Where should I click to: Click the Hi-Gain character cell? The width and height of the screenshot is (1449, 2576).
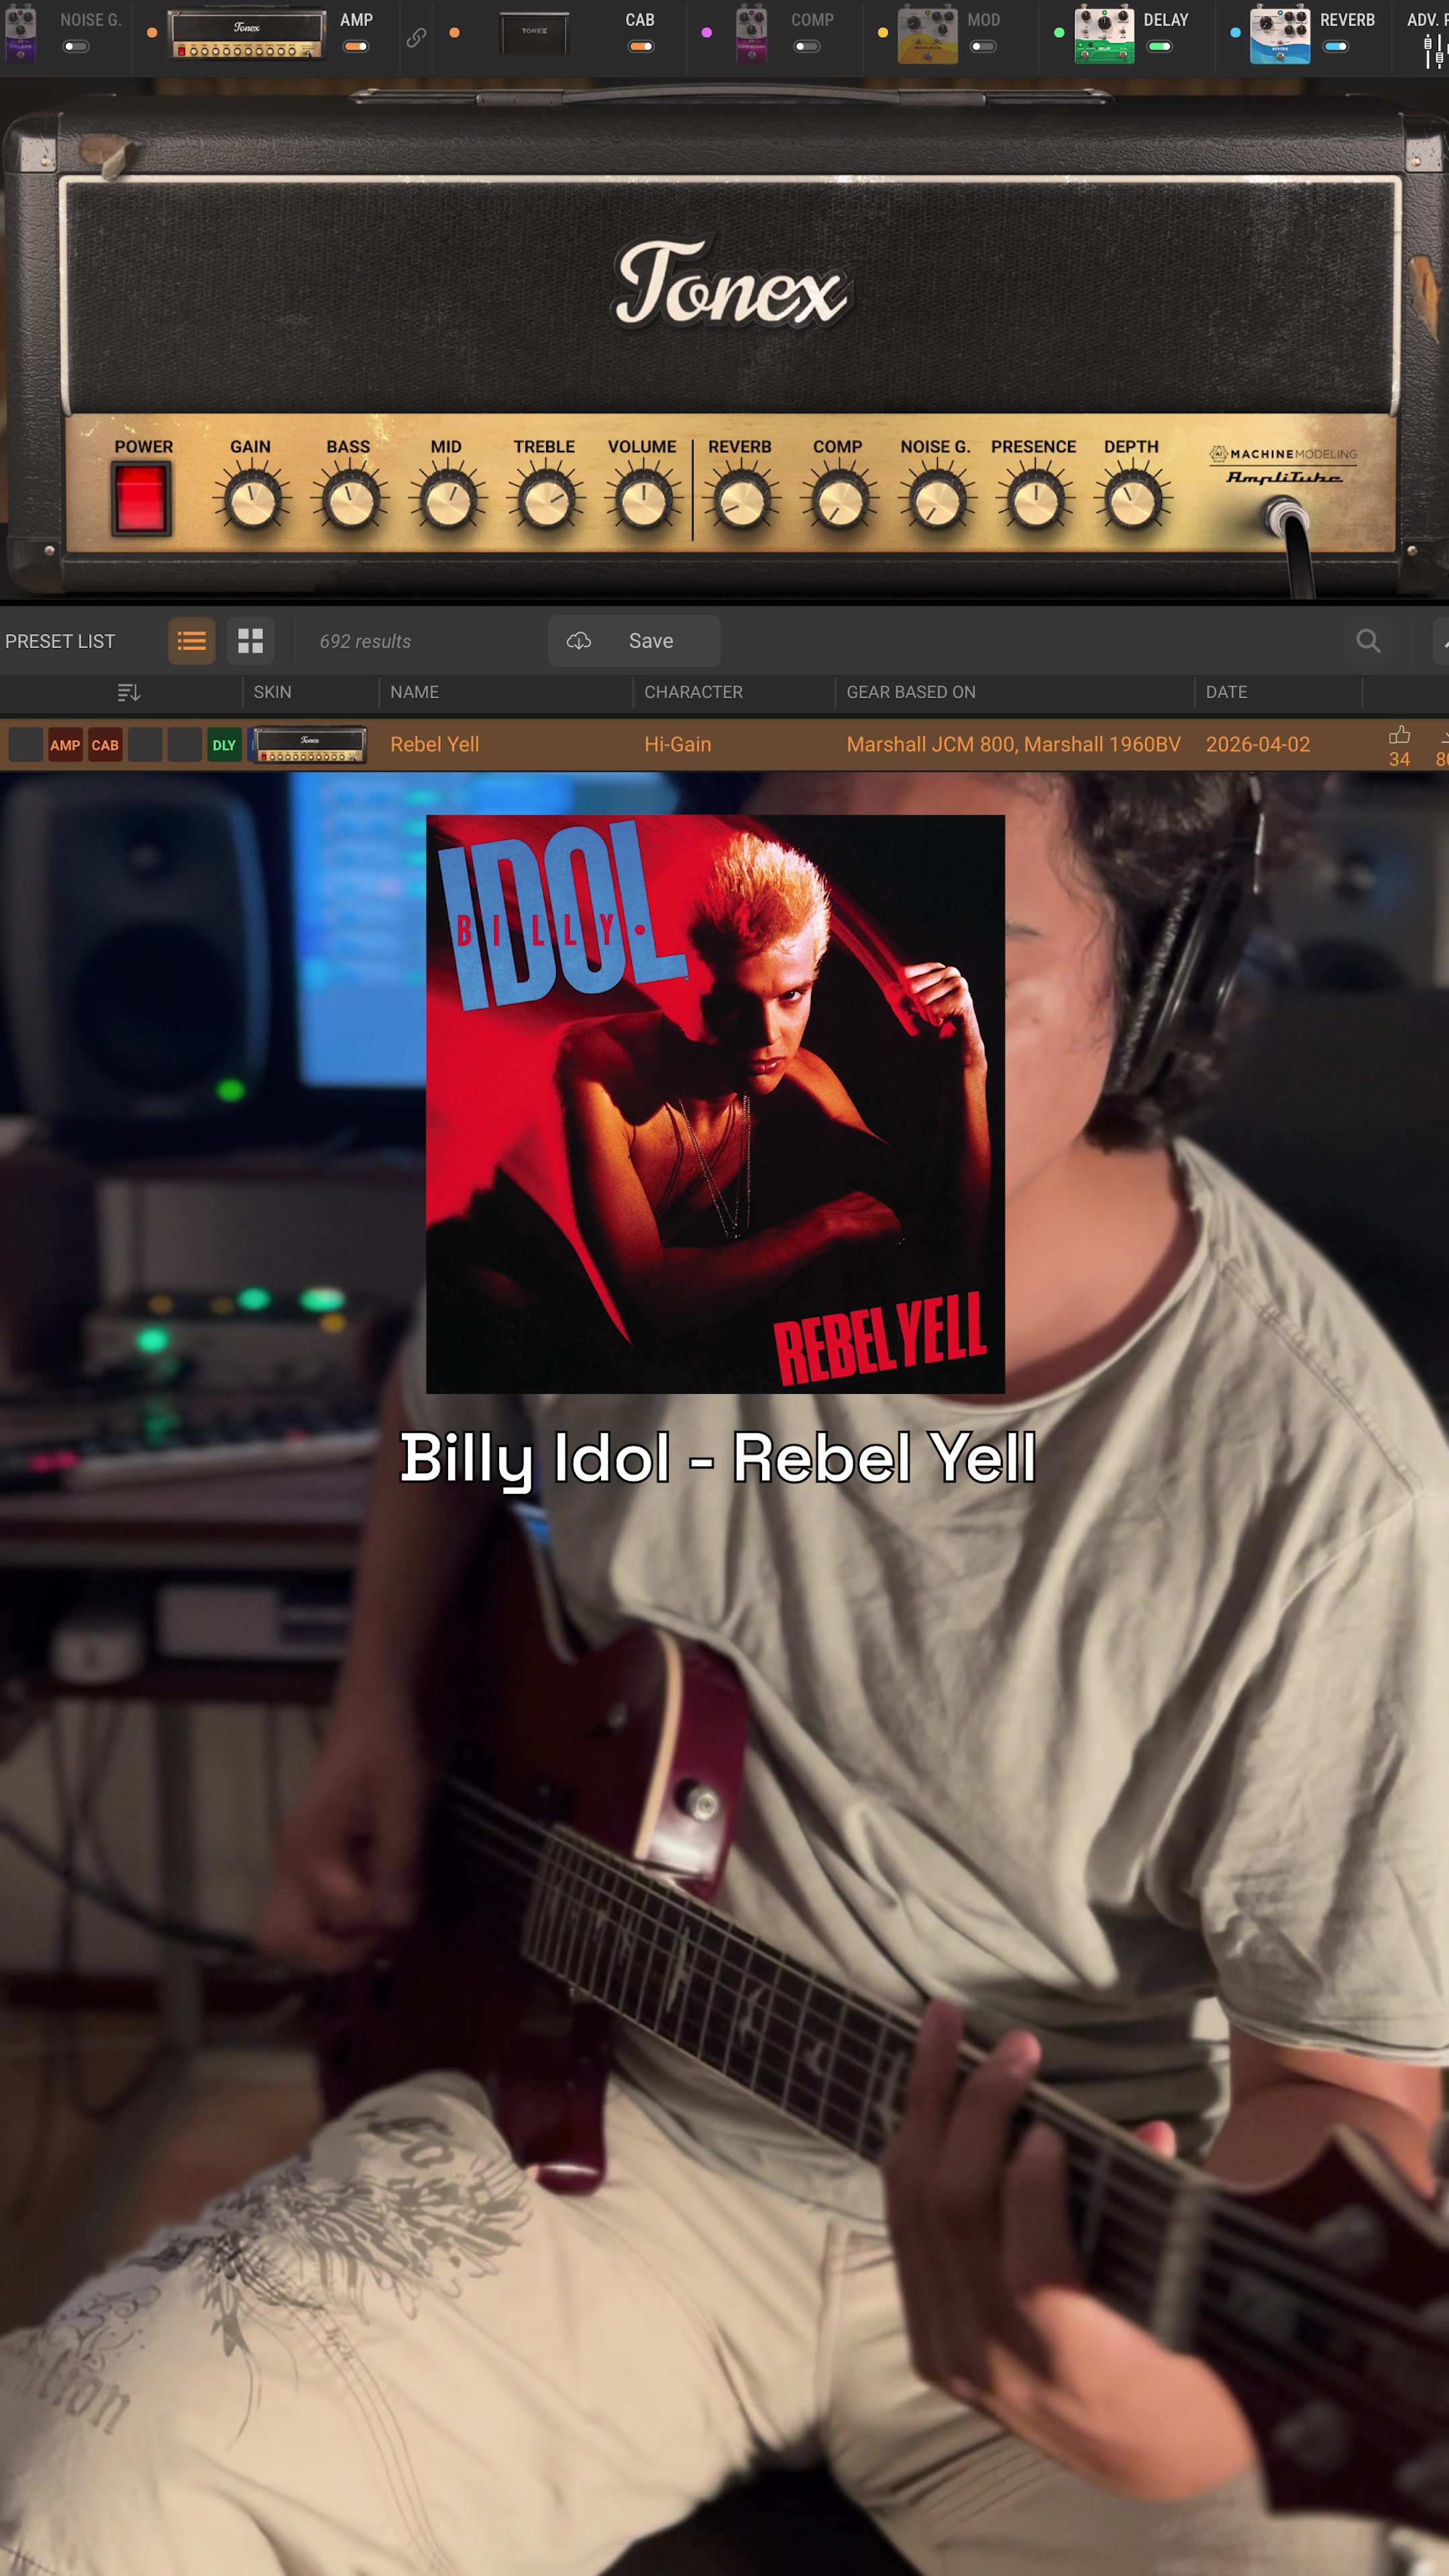pyautogui.click(x=677, y=745)
